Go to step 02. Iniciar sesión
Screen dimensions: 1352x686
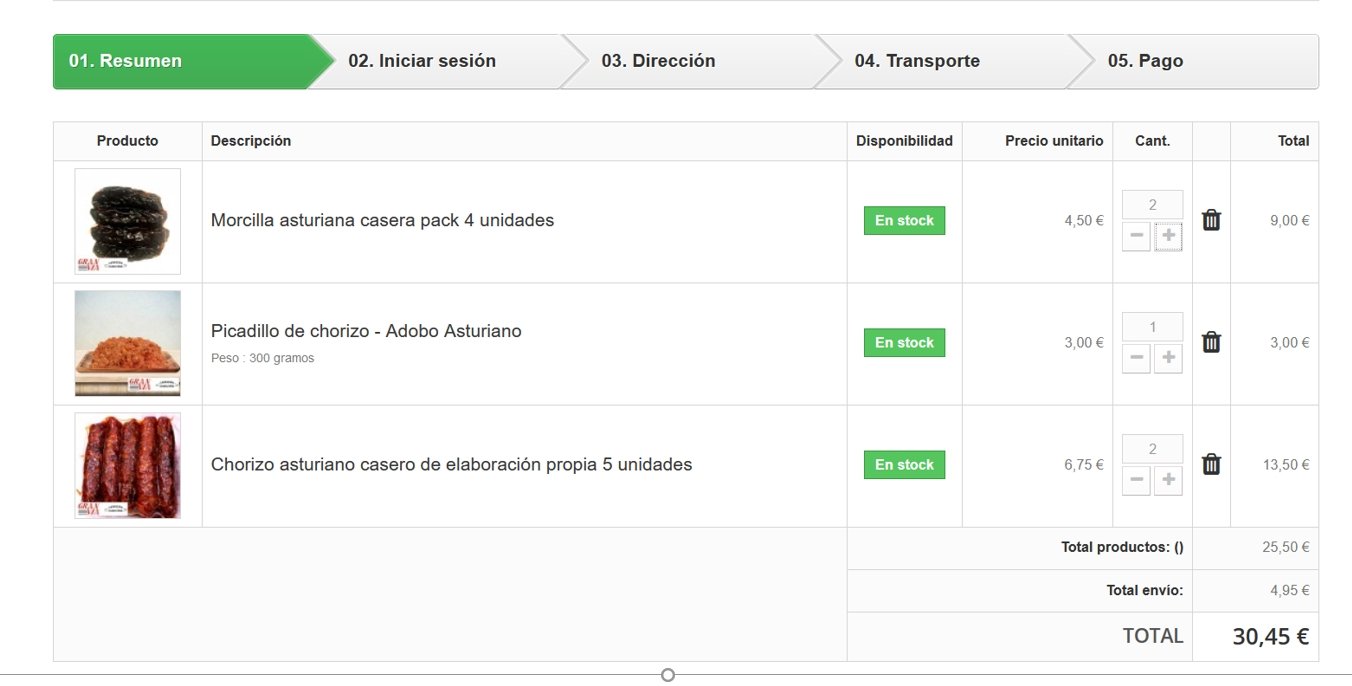pyautogui.click(x=422, y=61)
